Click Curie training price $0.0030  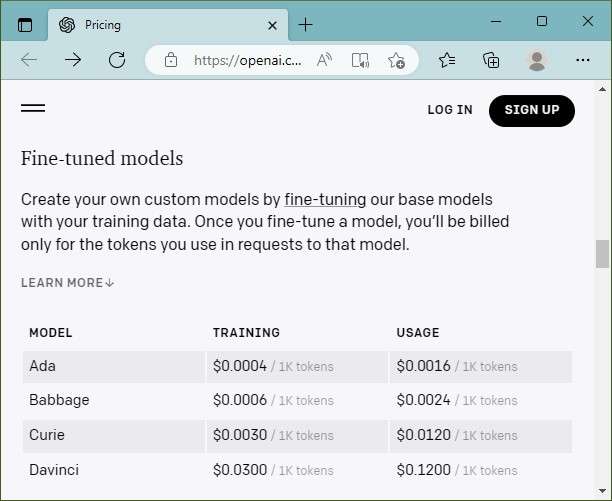pyautogui.click(x=240, y=435)
